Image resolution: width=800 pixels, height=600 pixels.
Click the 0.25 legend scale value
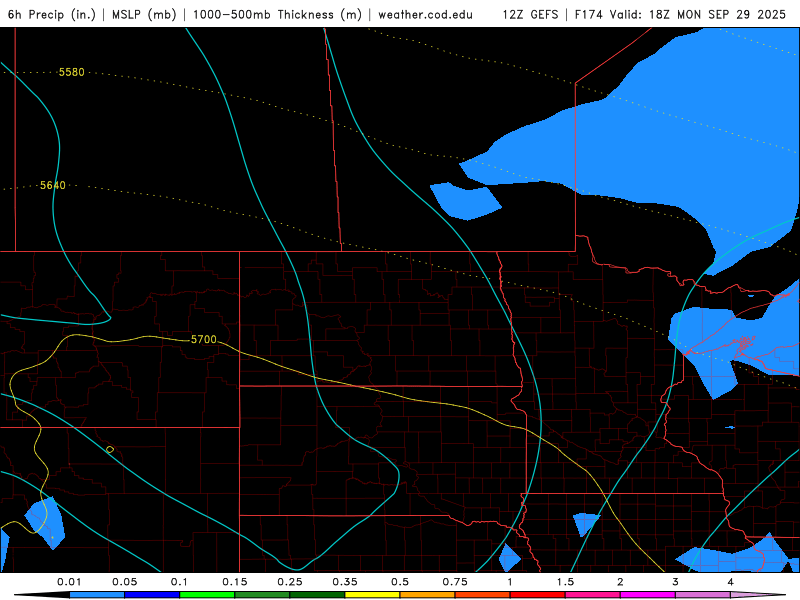click(x=290, y=582)
